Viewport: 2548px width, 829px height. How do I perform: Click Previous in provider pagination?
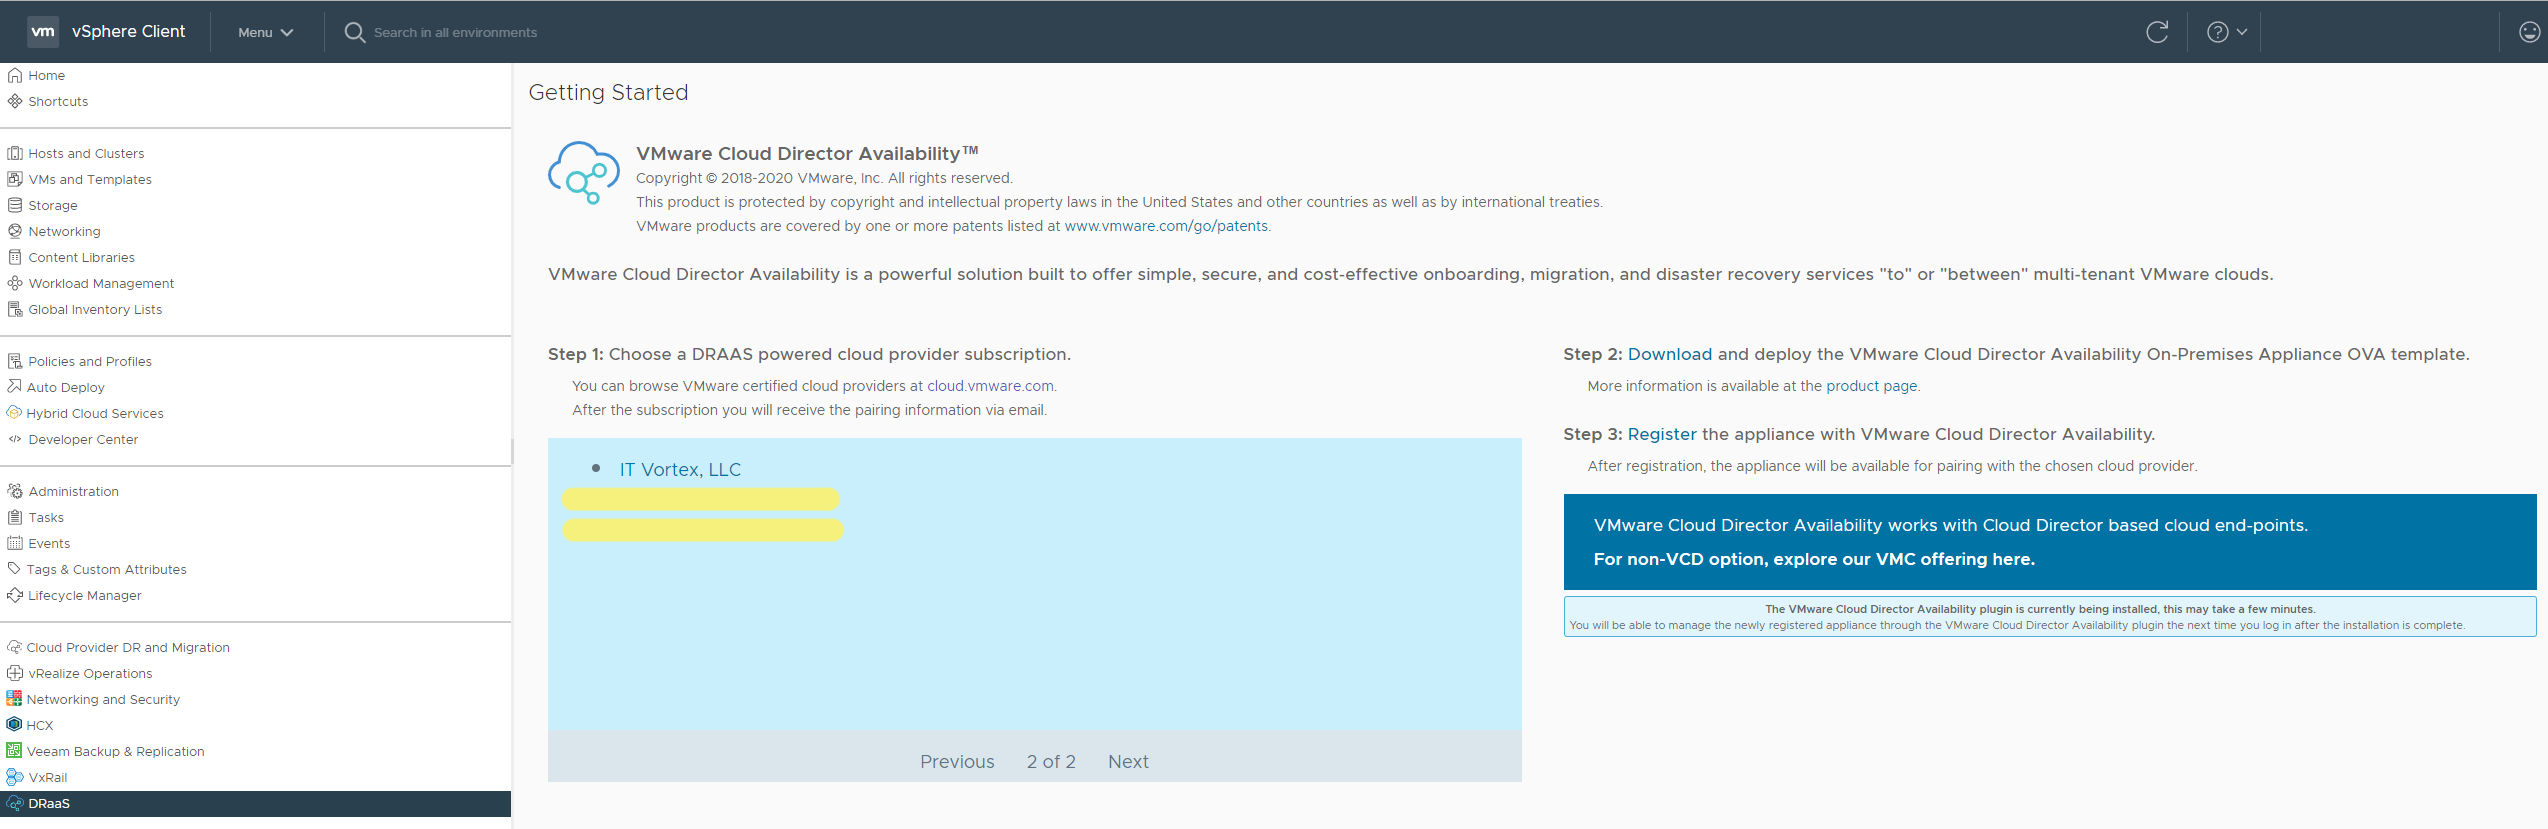[x=957, y=761]
